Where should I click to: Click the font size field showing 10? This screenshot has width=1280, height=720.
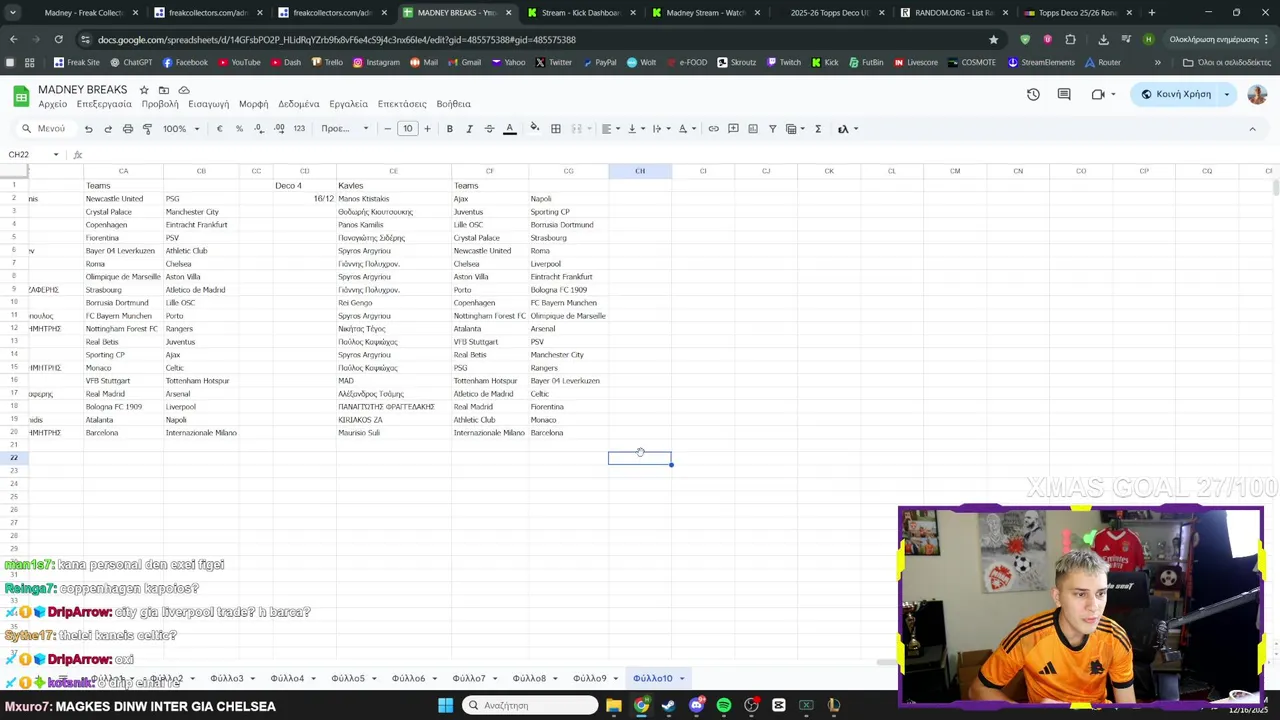coord(407,129)
